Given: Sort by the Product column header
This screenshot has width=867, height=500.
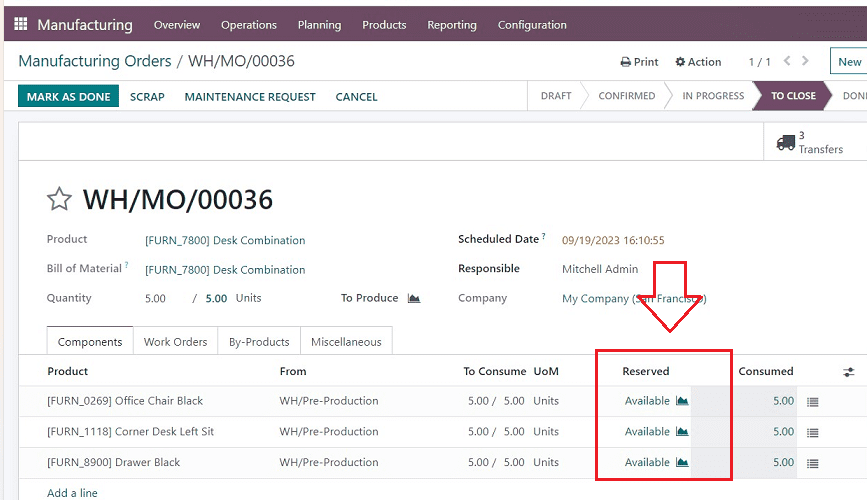Looking at the screenshot, I should [x=67, y=371].
